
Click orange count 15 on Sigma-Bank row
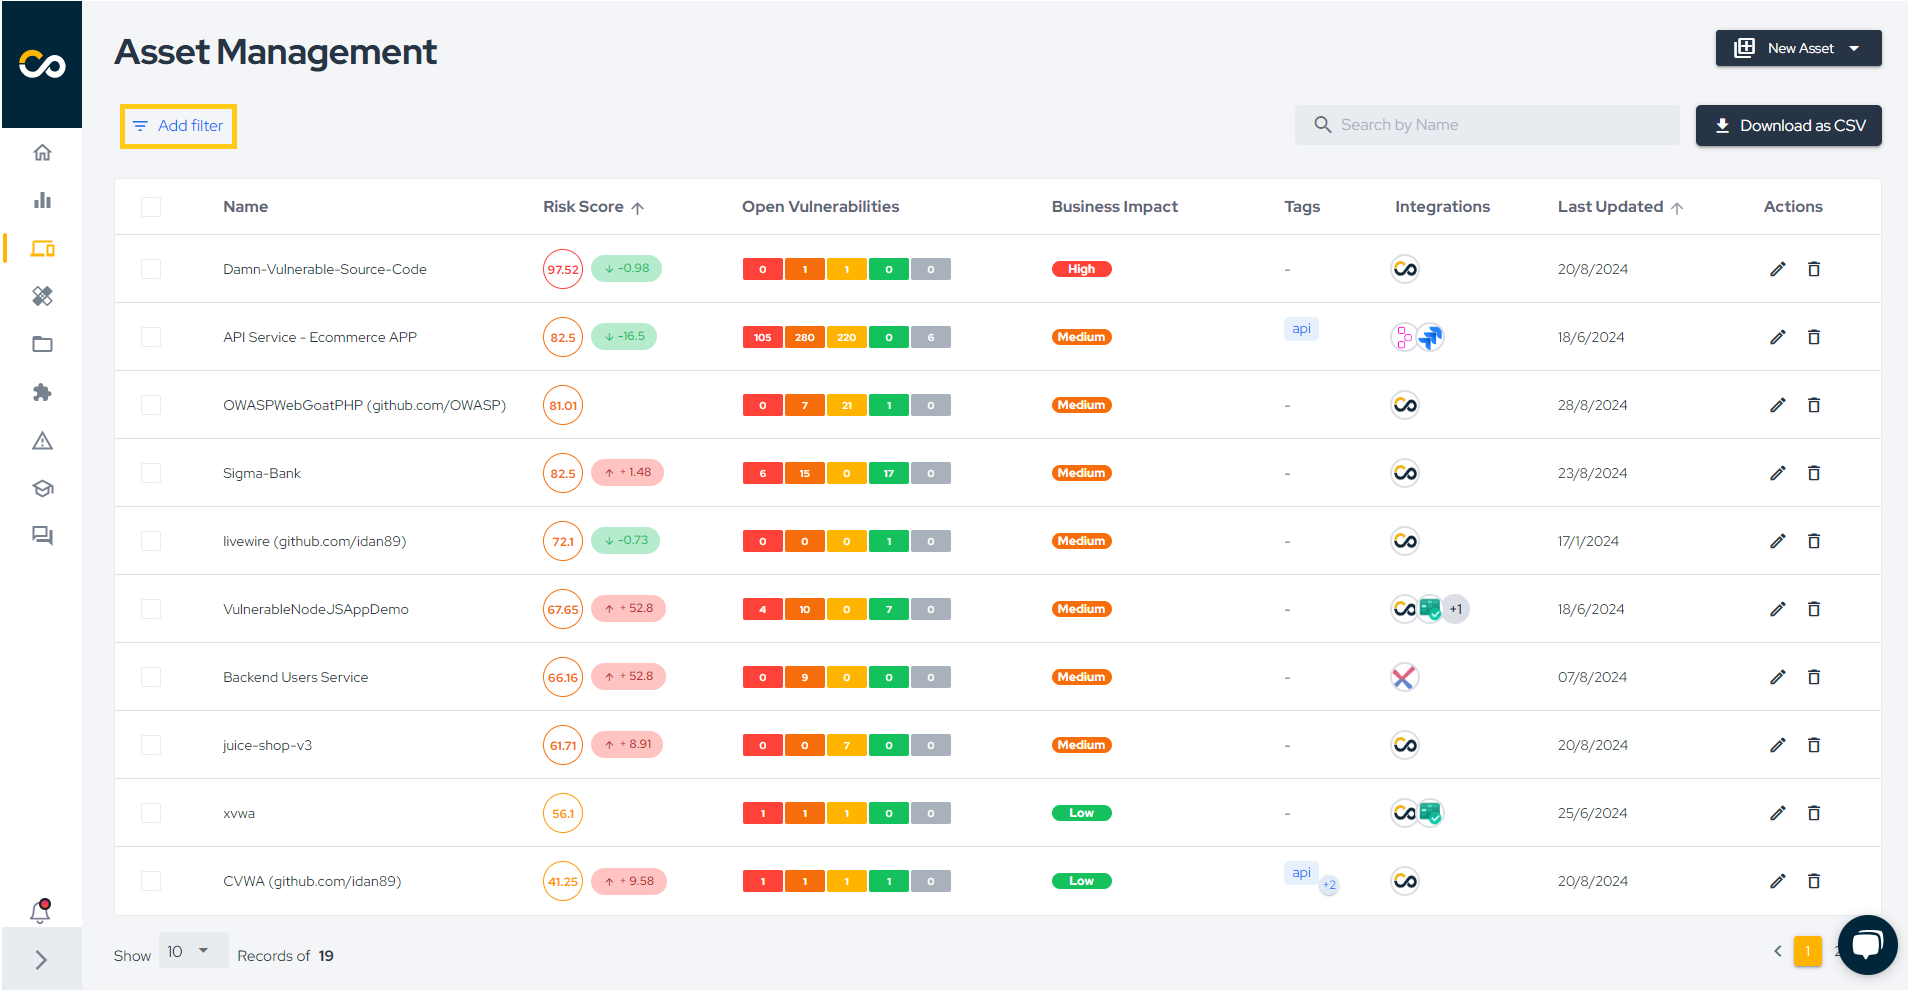pos(805,473)
